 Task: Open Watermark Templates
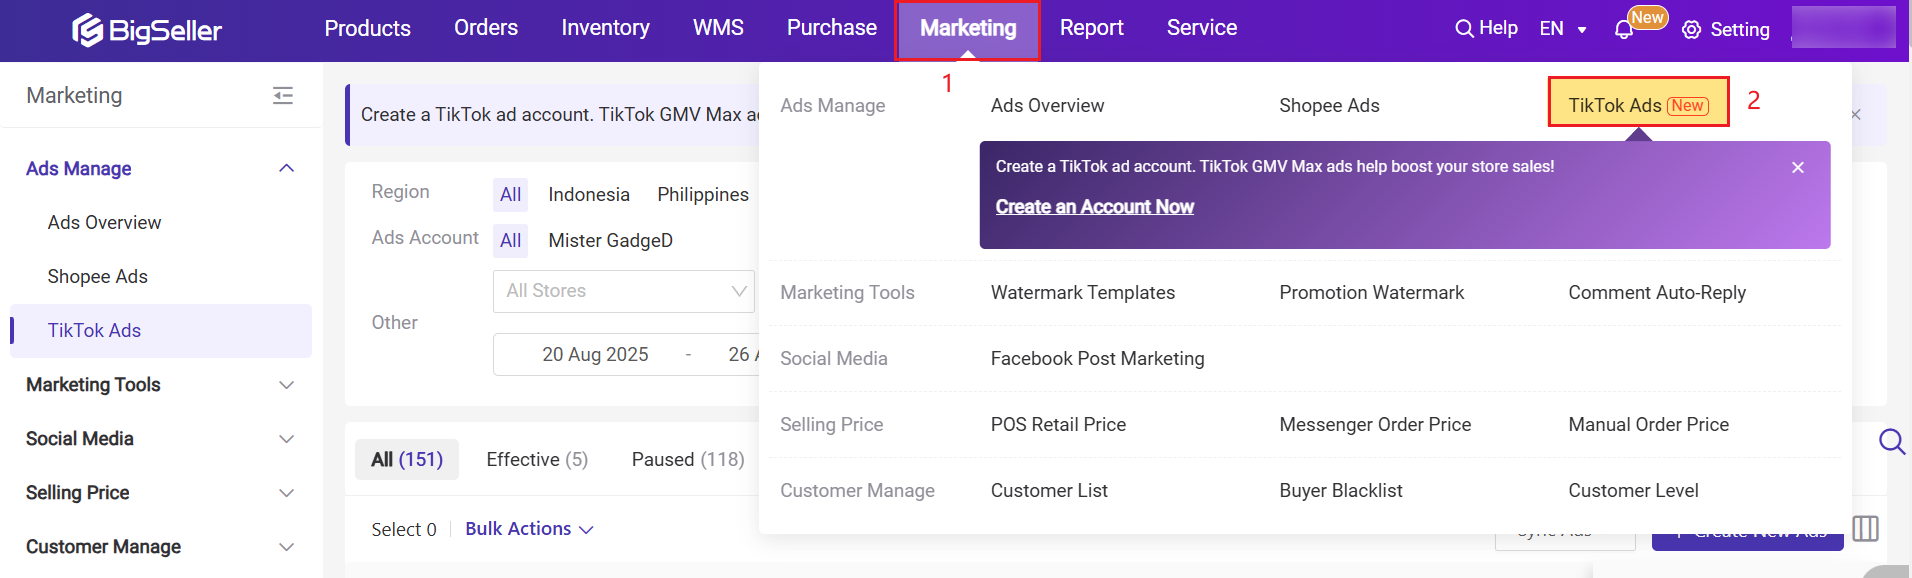[1083, 293]
